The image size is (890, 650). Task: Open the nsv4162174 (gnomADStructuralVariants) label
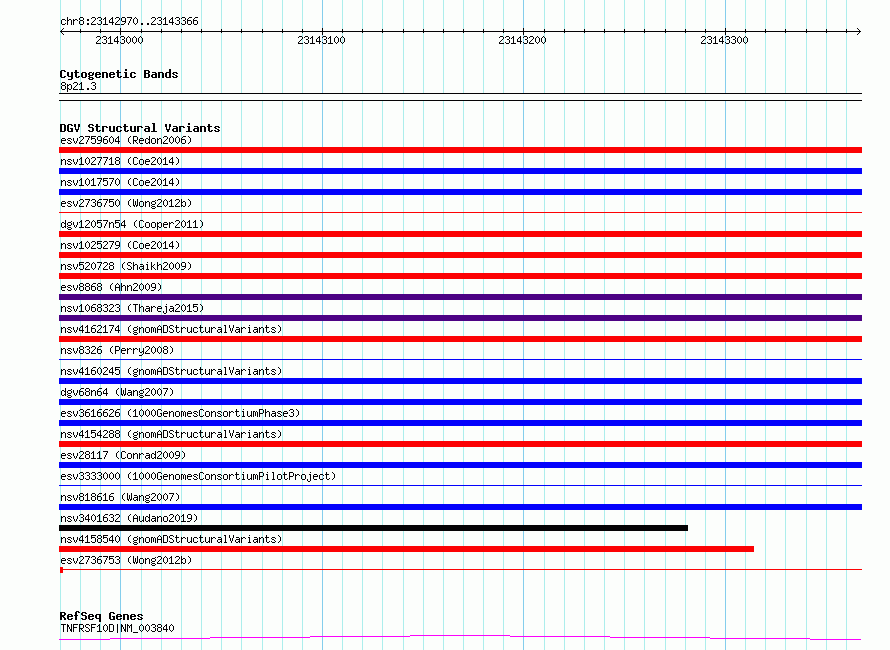click(171, 329)
